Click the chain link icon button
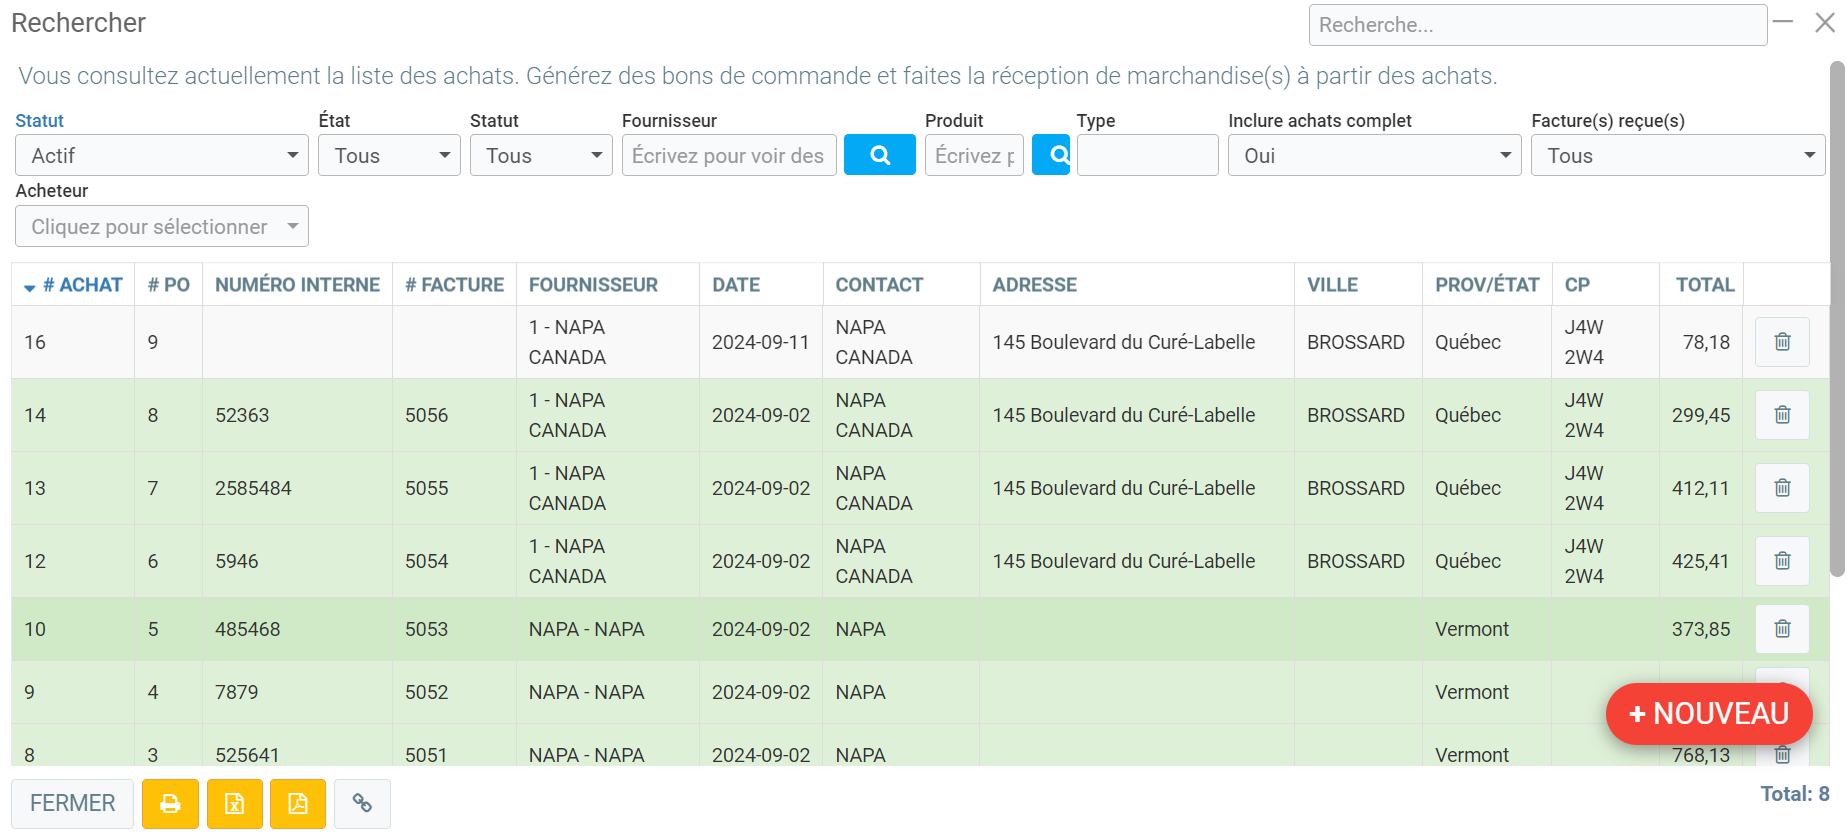This screenshot has width=1847, height=833. (x=362, y=804)
